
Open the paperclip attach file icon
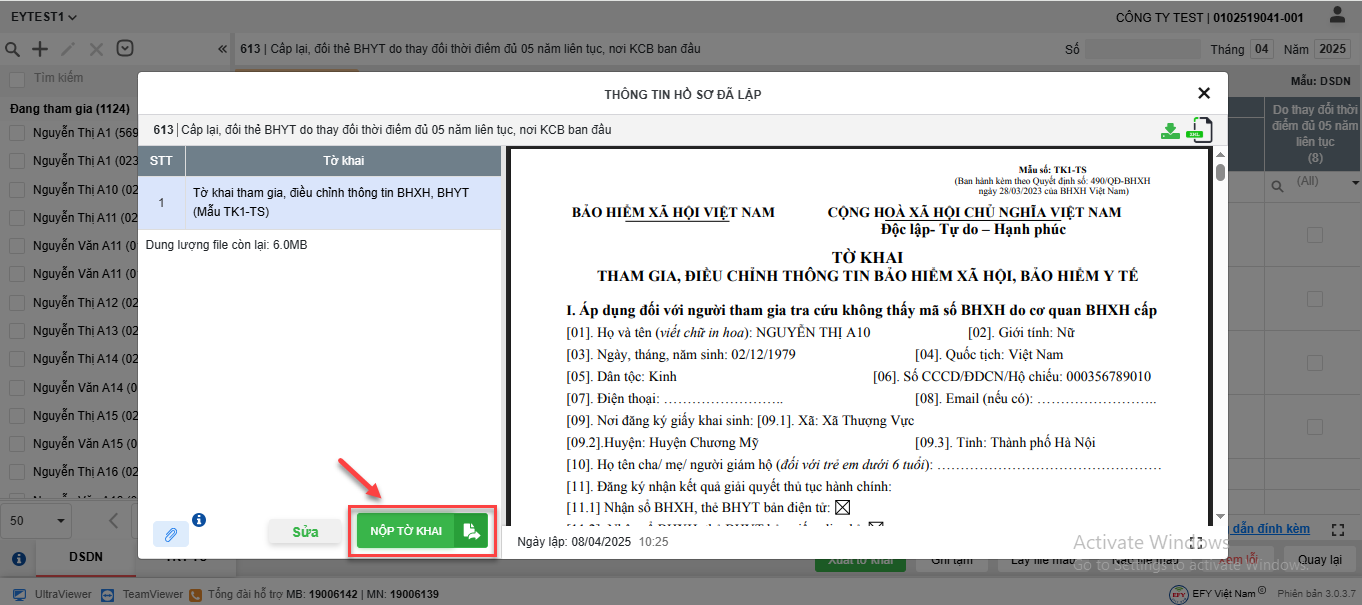[x=171, y=535]
